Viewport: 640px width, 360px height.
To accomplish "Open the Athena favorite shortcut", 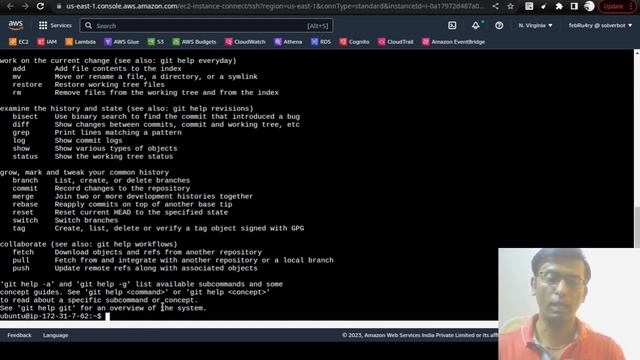I will [288, 42].
